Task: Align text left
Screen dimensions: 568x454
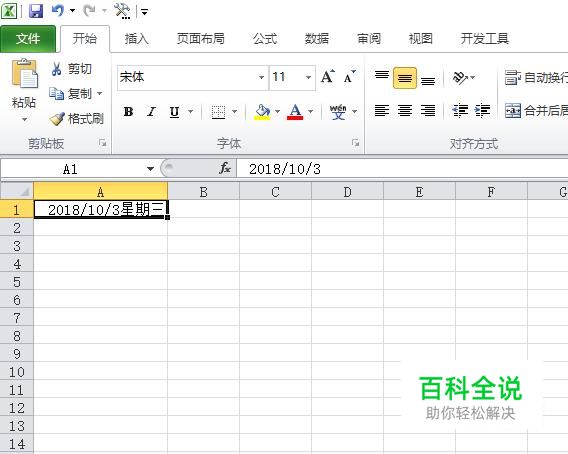Action: pyautogui.click(x=382, y=110)
